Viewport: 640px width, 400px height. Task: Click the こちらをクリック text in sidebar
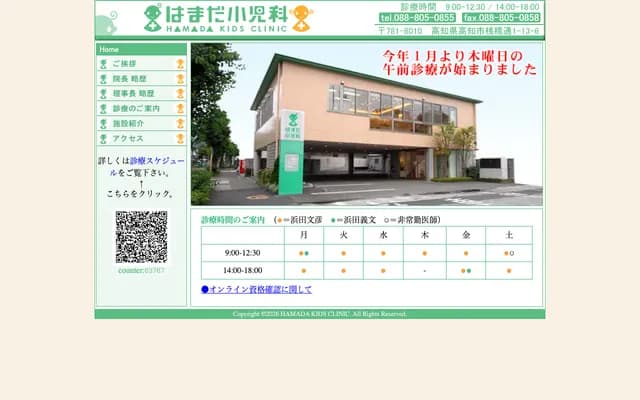141,194
